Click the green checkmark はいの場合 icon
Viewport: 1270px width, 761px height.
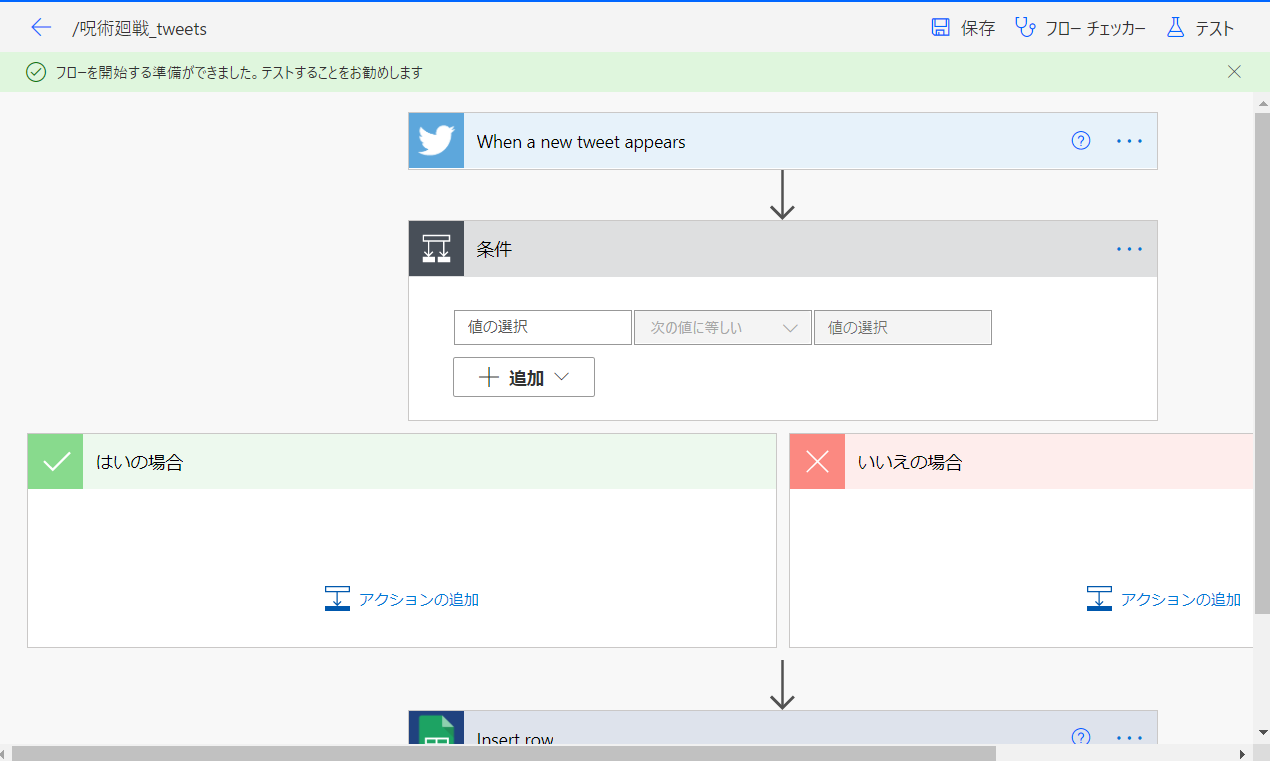tap(55, 462)
